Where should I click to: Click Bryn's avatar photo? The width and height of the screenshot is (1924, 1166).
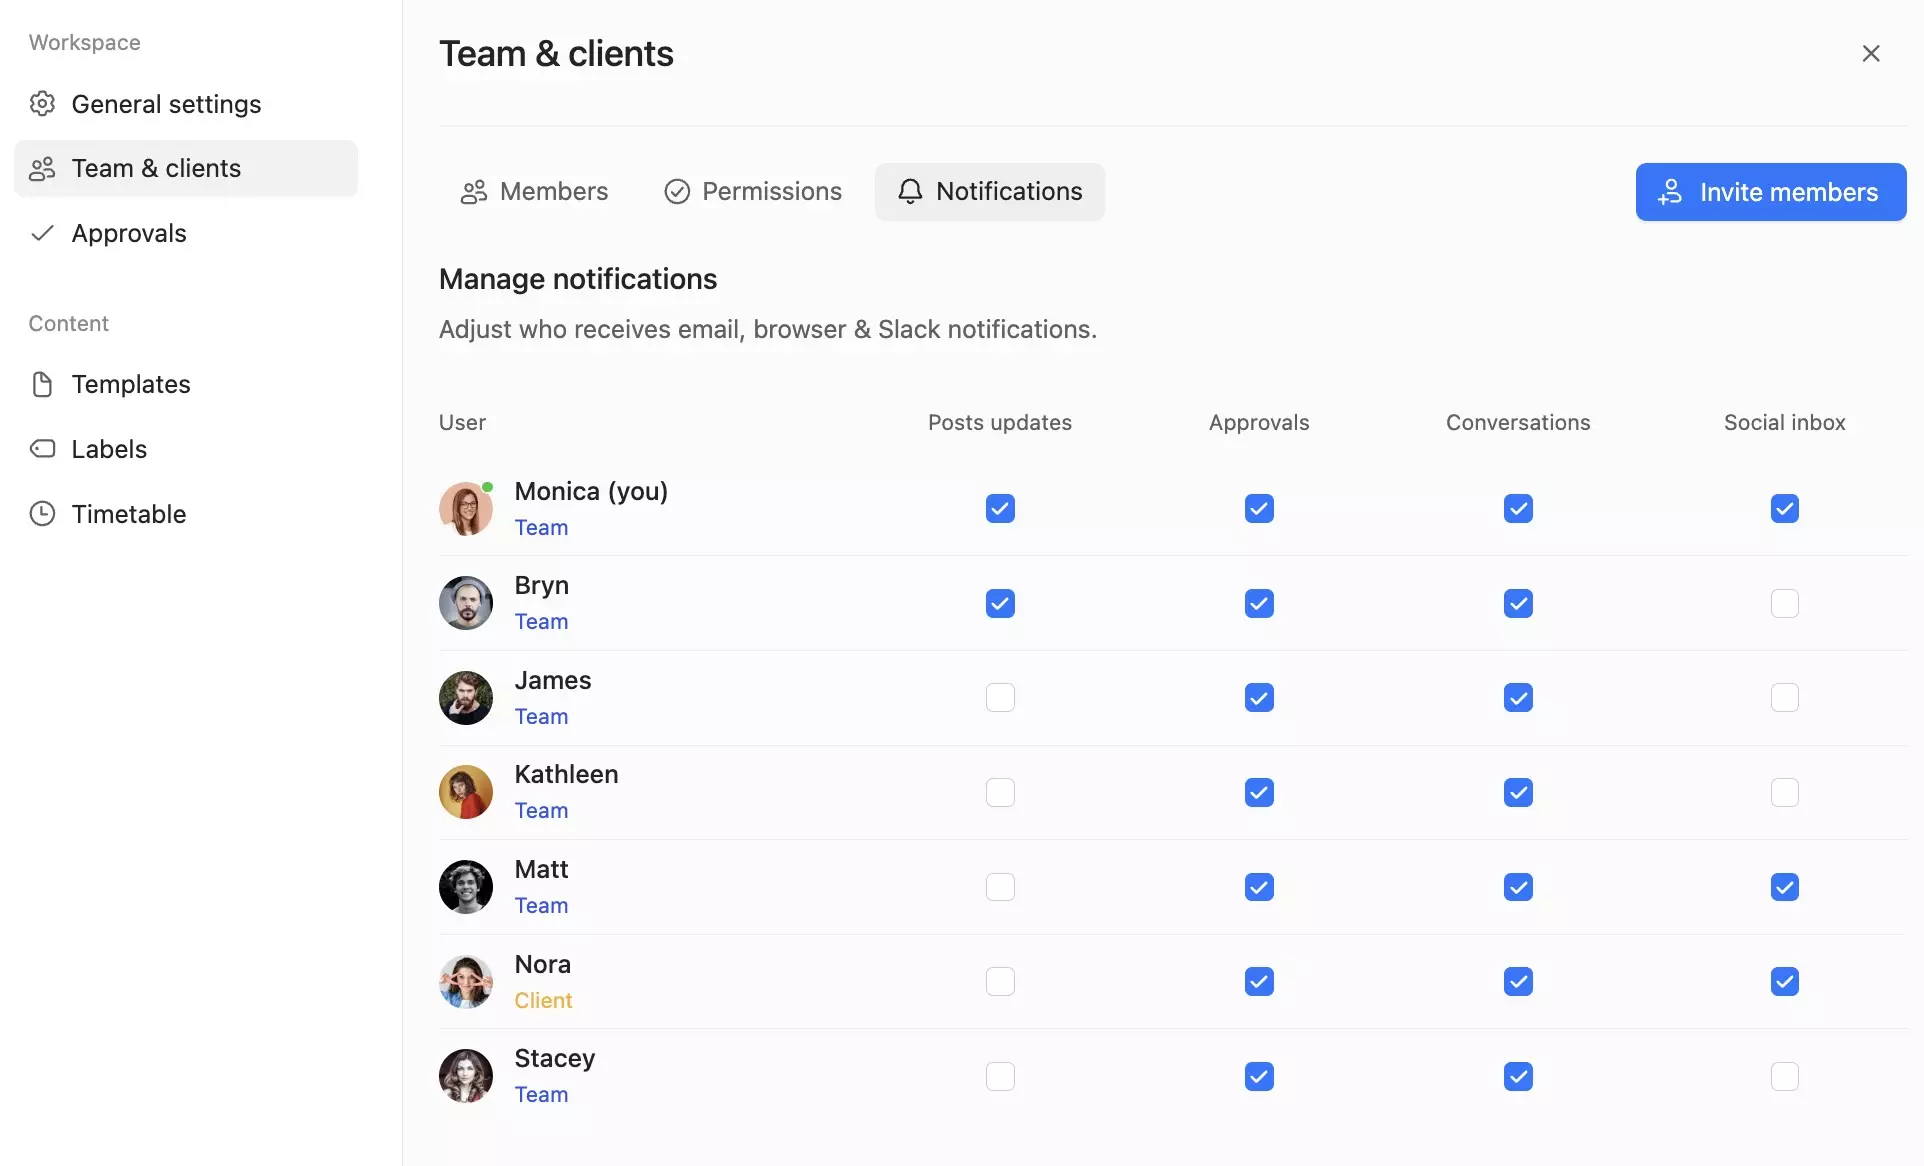[x=466, y=603]
